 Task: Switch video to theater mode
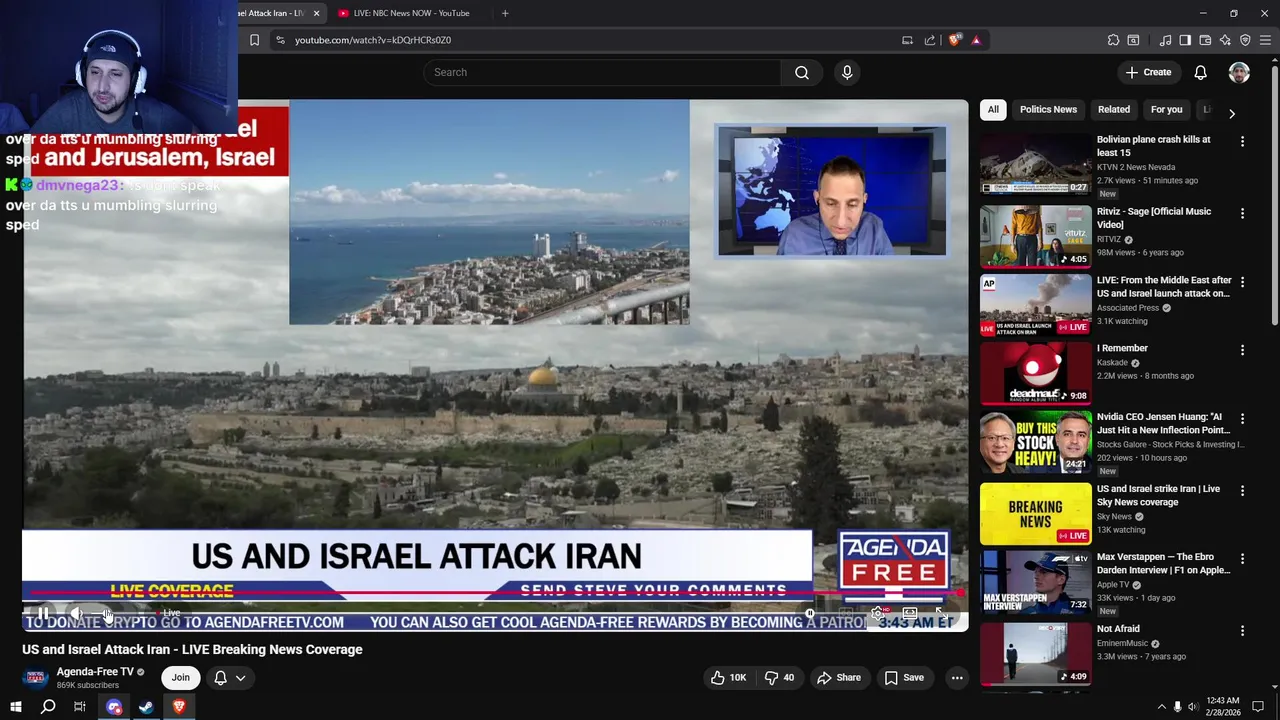click(909, 613)
